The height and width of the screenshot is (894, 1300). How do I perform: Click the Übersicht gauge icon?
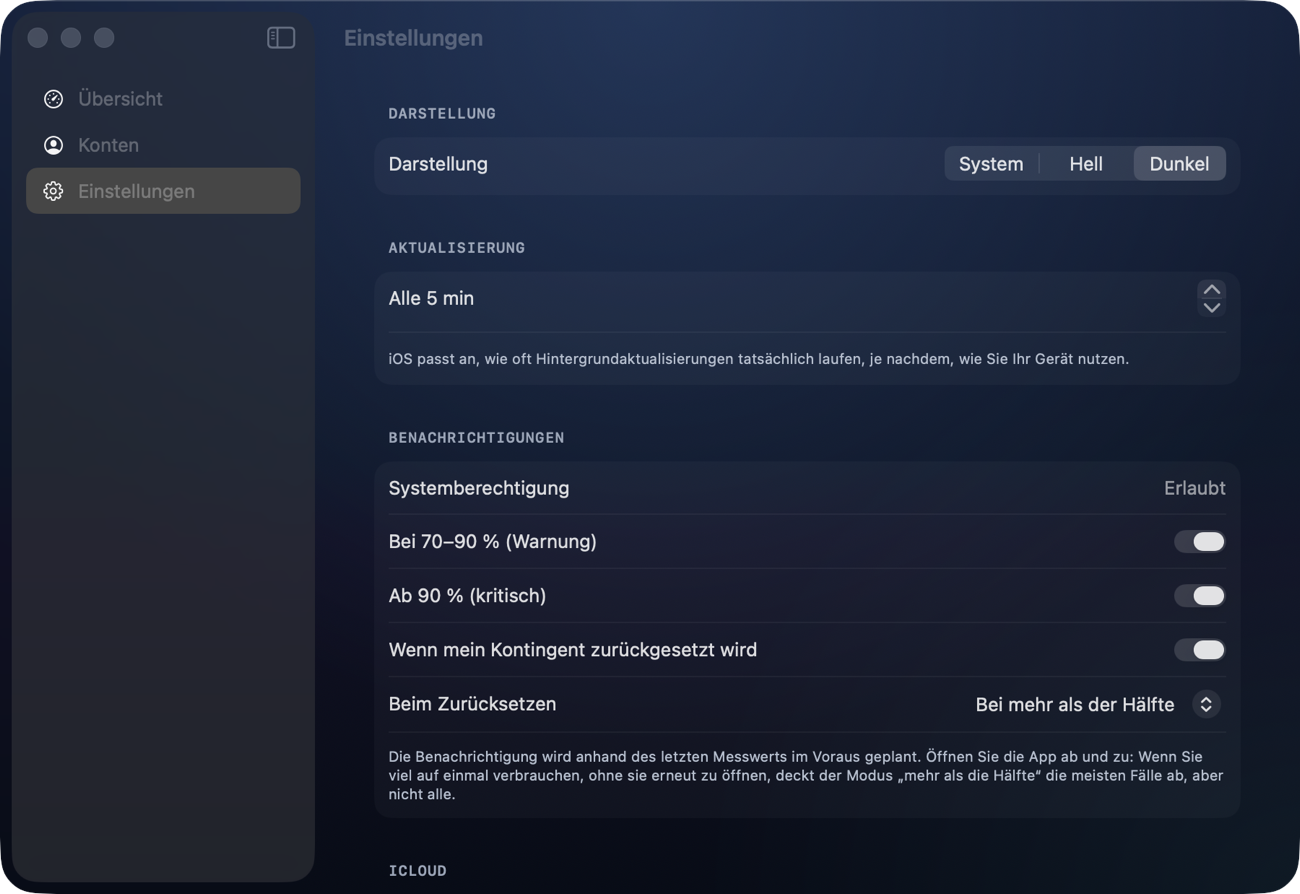(x=54, y=99)
